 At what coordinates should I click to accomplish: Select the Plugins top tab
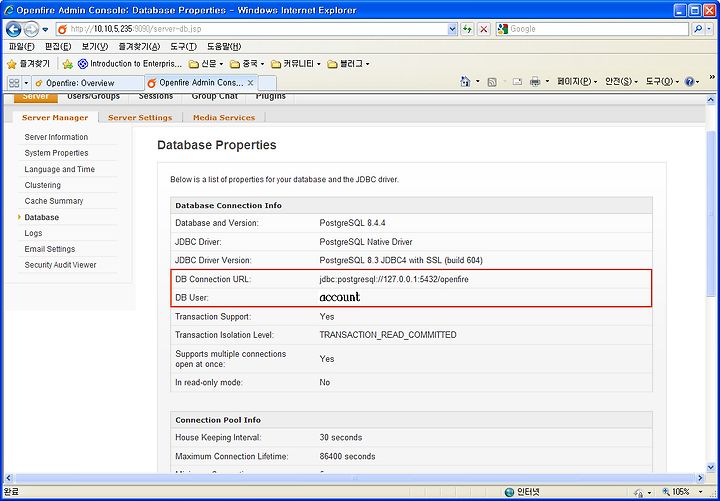270,96
